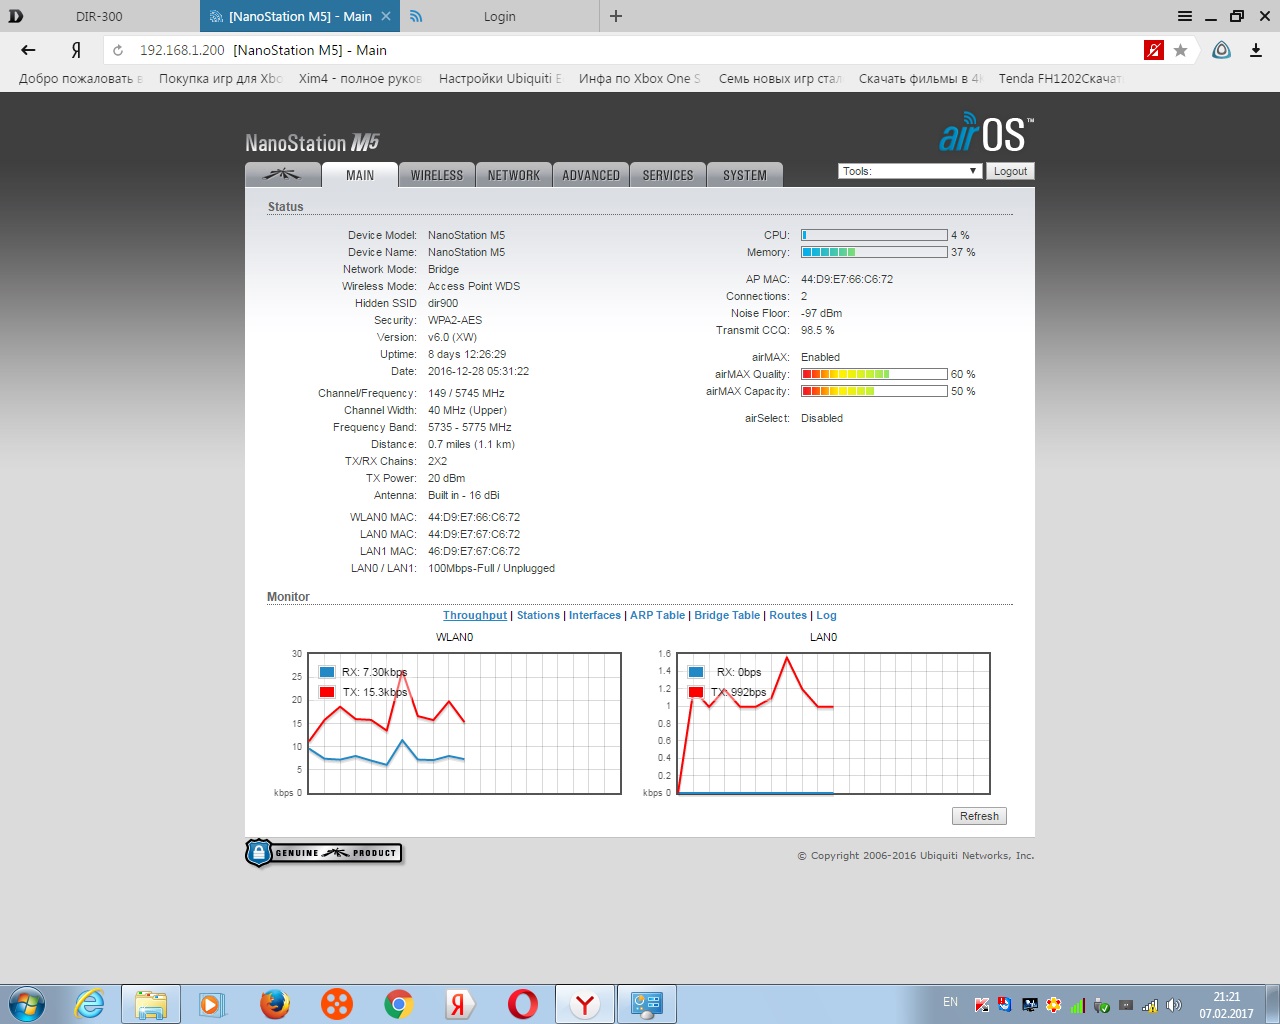This screenshot has width=1280, height=1024.
Task: Open the SERVICES tab
Action: coord(668,175)
